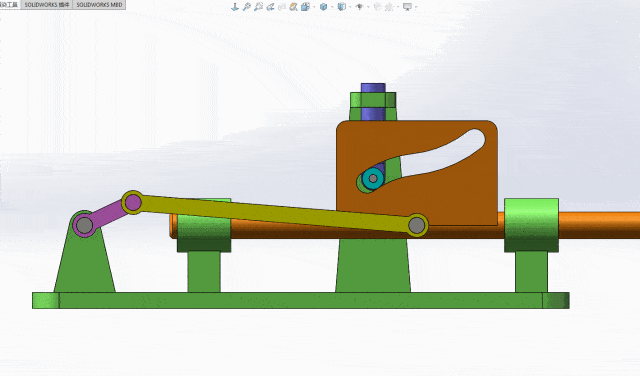Open the SOLIDWORKS add-ins tab

(x=47, y=4)
